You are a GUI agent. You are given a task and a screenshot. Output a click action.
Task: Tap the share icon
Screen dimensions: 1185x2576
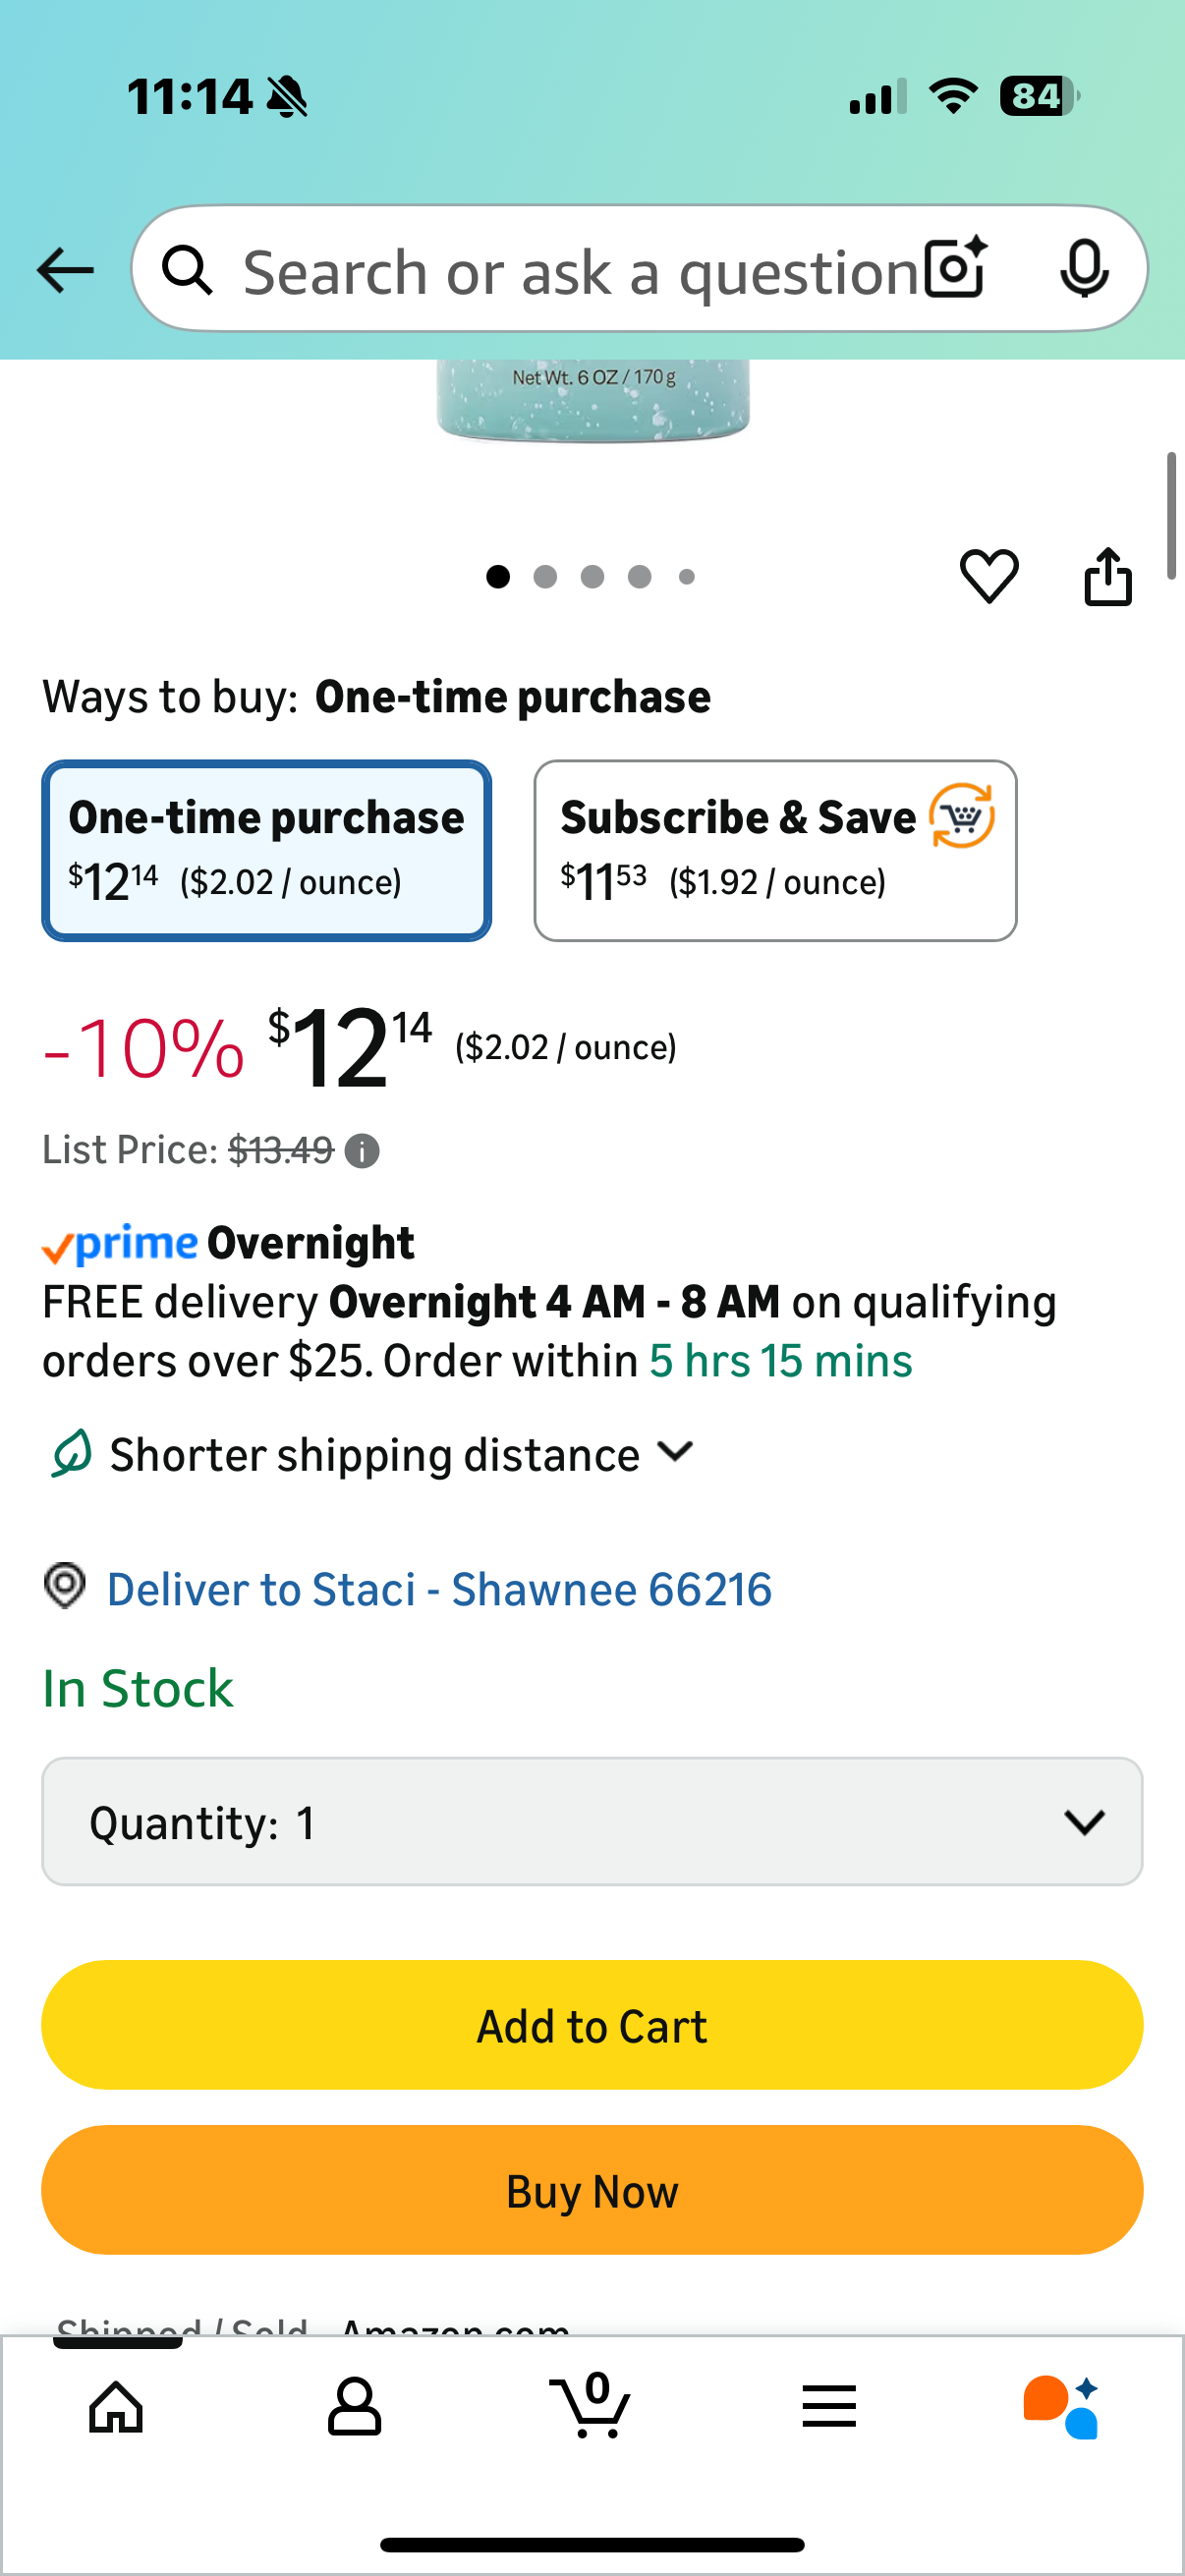click(1108, 576)
